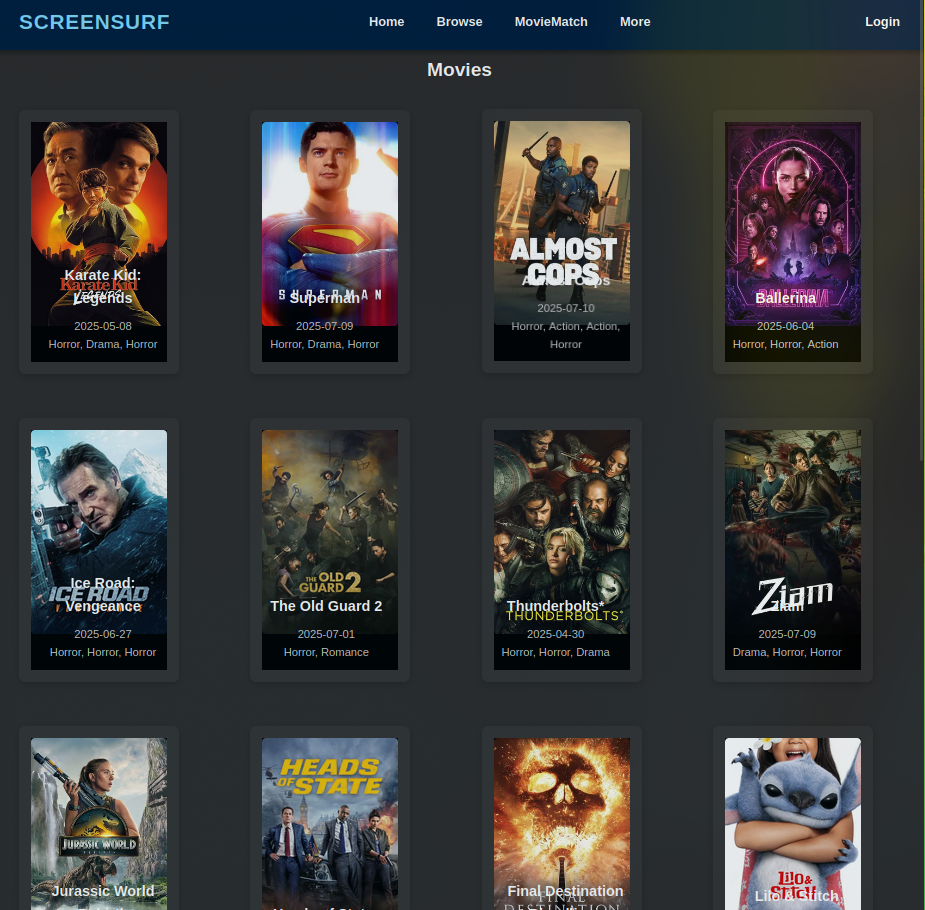The height and width of the screenshot is (910, 925).
Task: Click the genres 'Horror, Romance'
Action: 326,652
